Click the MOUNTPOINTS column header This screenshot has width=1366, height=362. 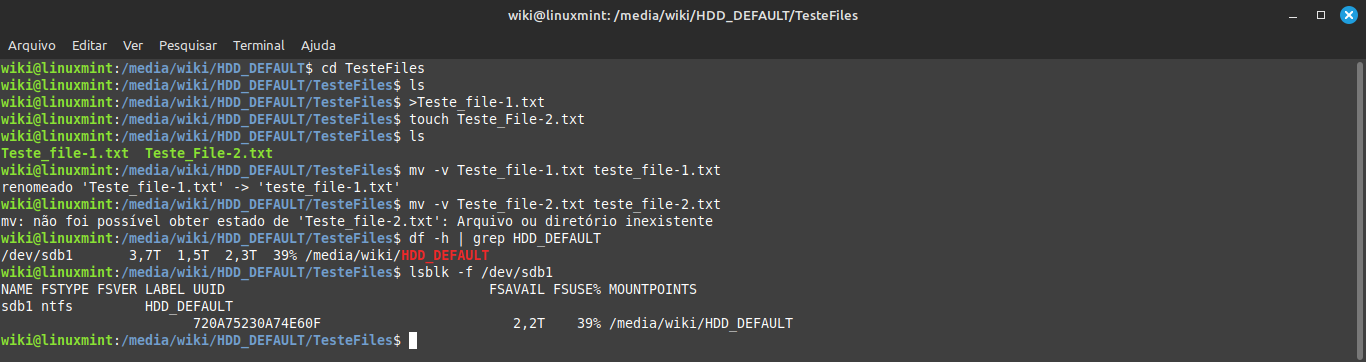click(x=653, y=290)
